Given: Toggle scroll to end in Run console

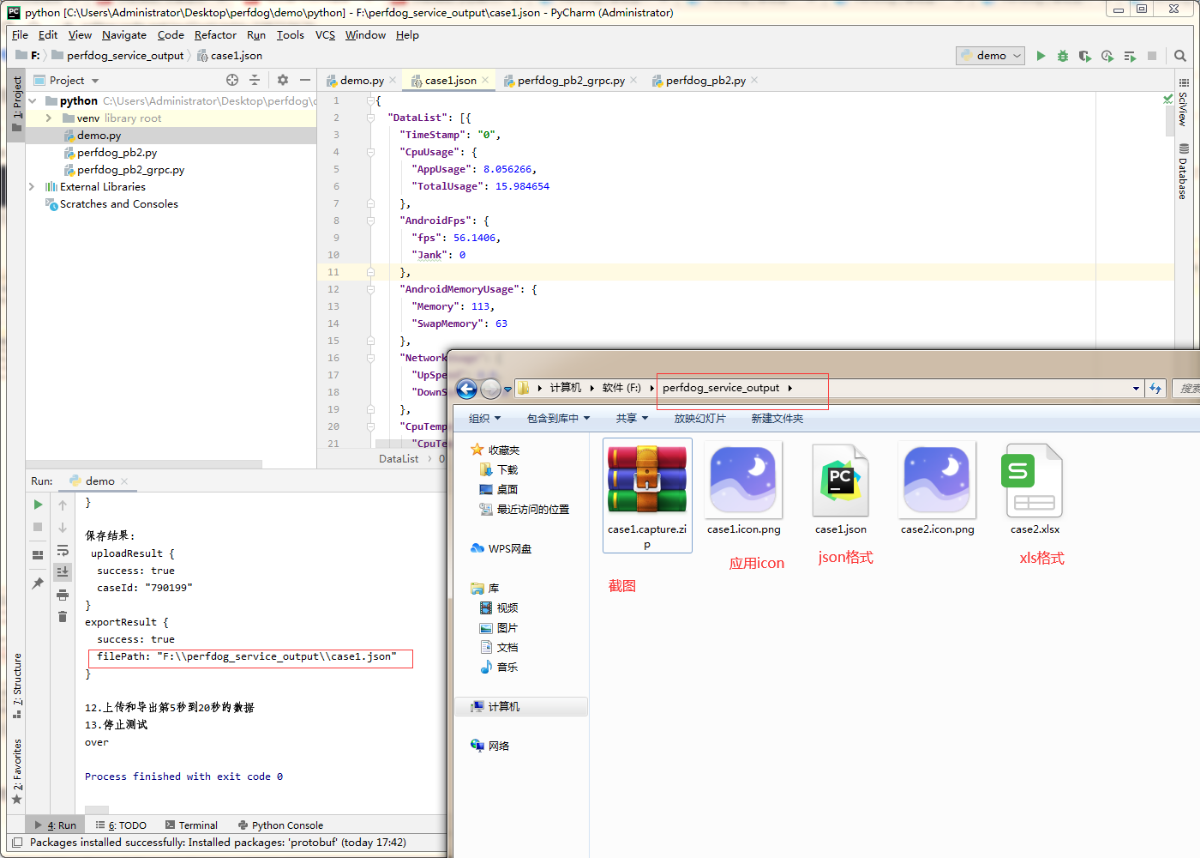Looking at the screenshot, I should 62,572.
